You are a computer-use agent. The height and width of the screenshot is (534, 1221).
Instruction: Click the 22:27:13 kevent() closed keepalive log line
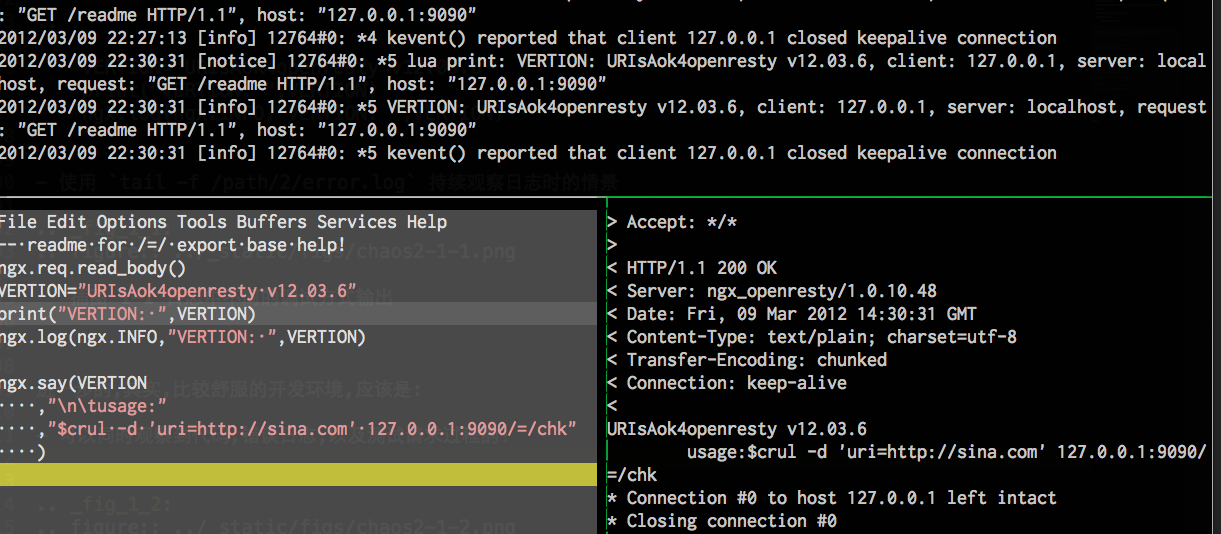tap(528, 38)
